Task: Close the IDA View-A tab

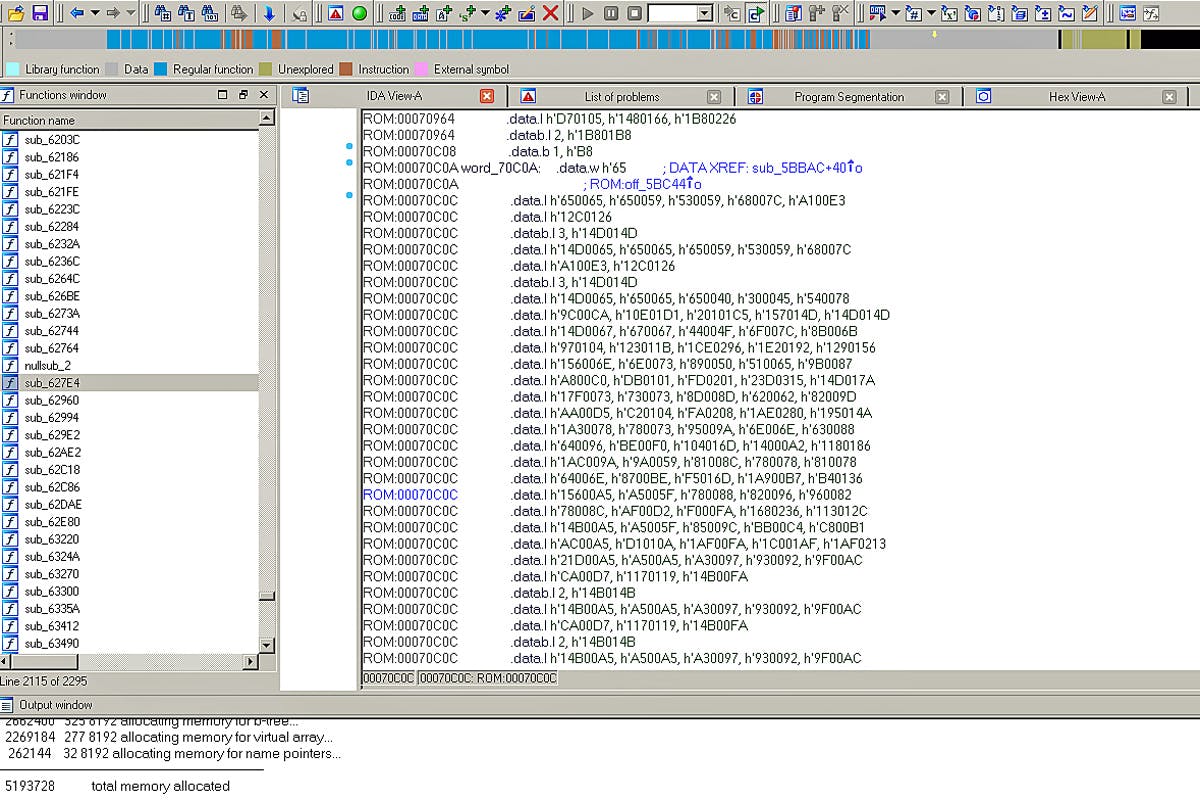Action: point(487,97)
